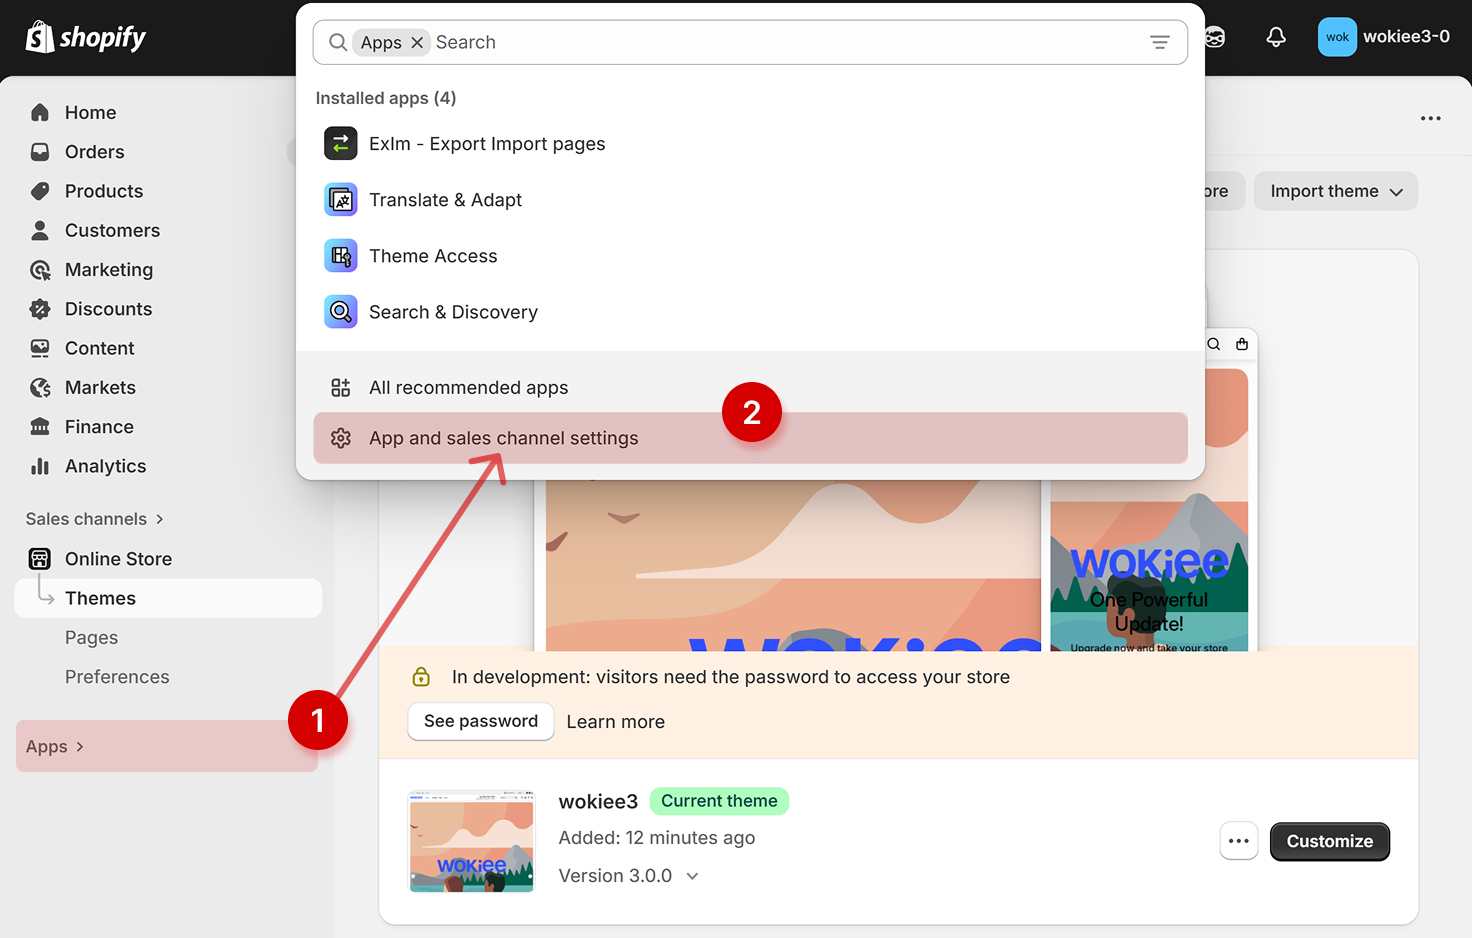Click the Customize button

click(x=1329, y=841)
